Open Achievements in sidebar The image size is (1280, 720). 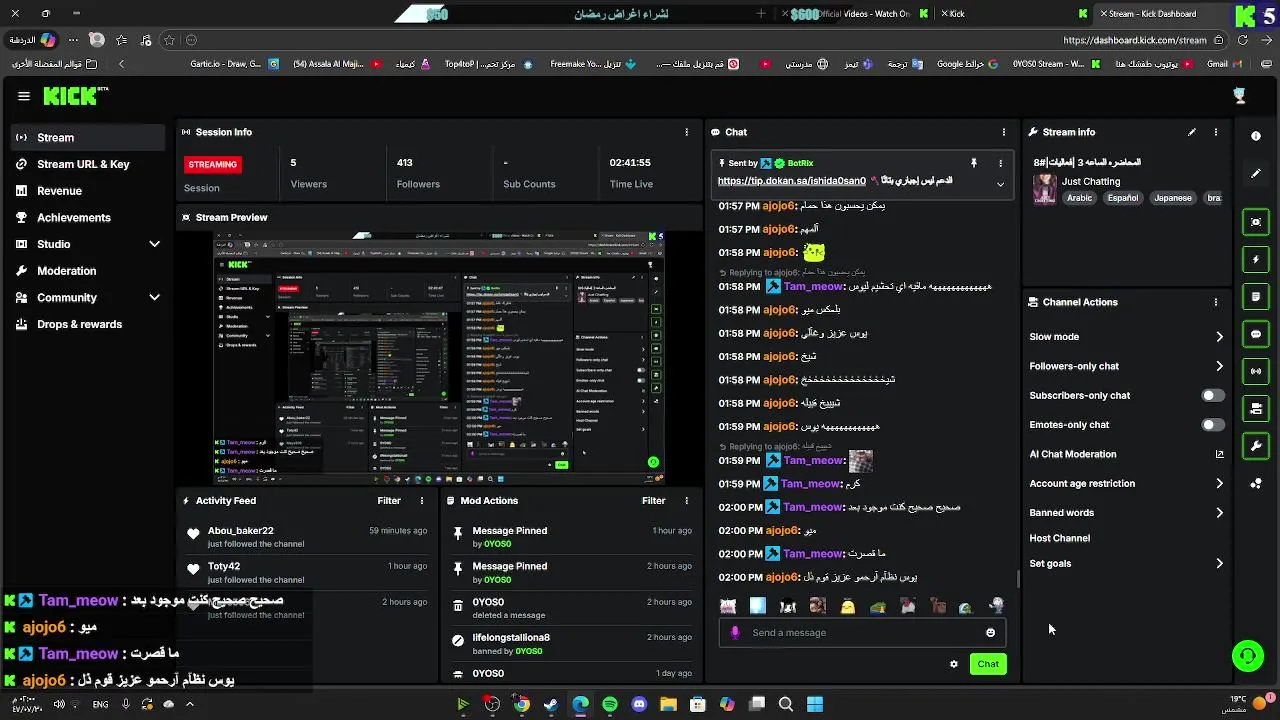pos(88,217)
